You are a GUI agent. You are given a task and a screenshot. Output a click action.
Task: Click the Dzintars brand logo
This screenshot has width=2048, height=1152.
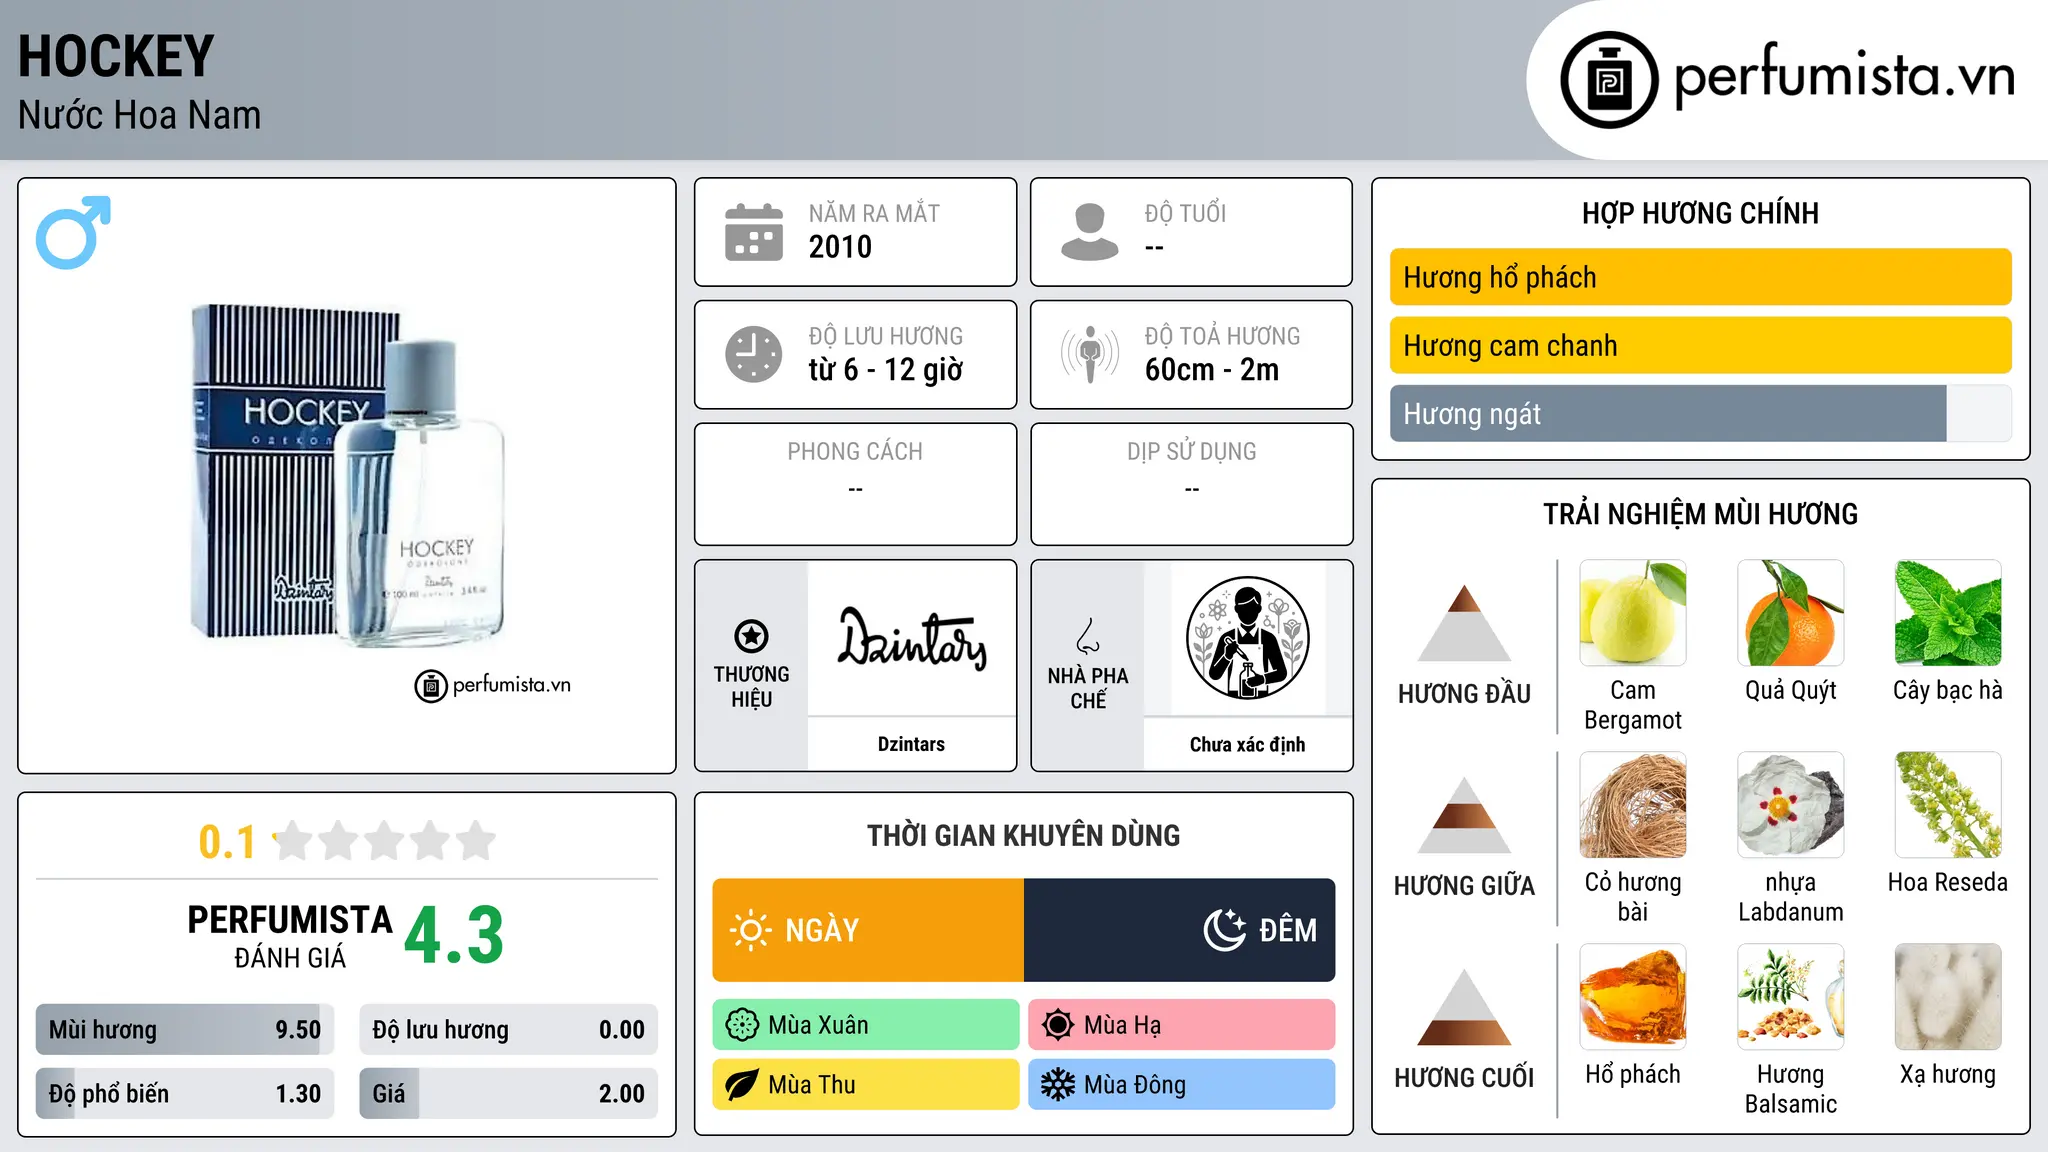[911, 638]
